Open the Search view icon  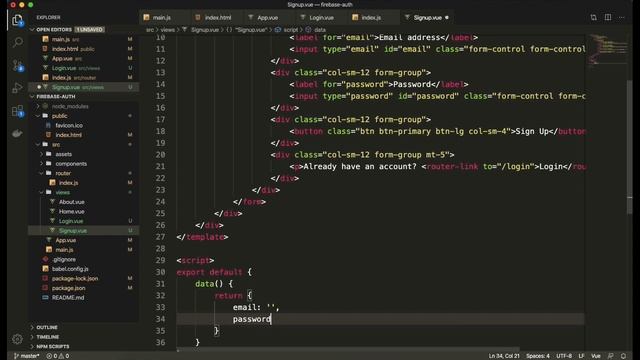[x=17, y=42]
